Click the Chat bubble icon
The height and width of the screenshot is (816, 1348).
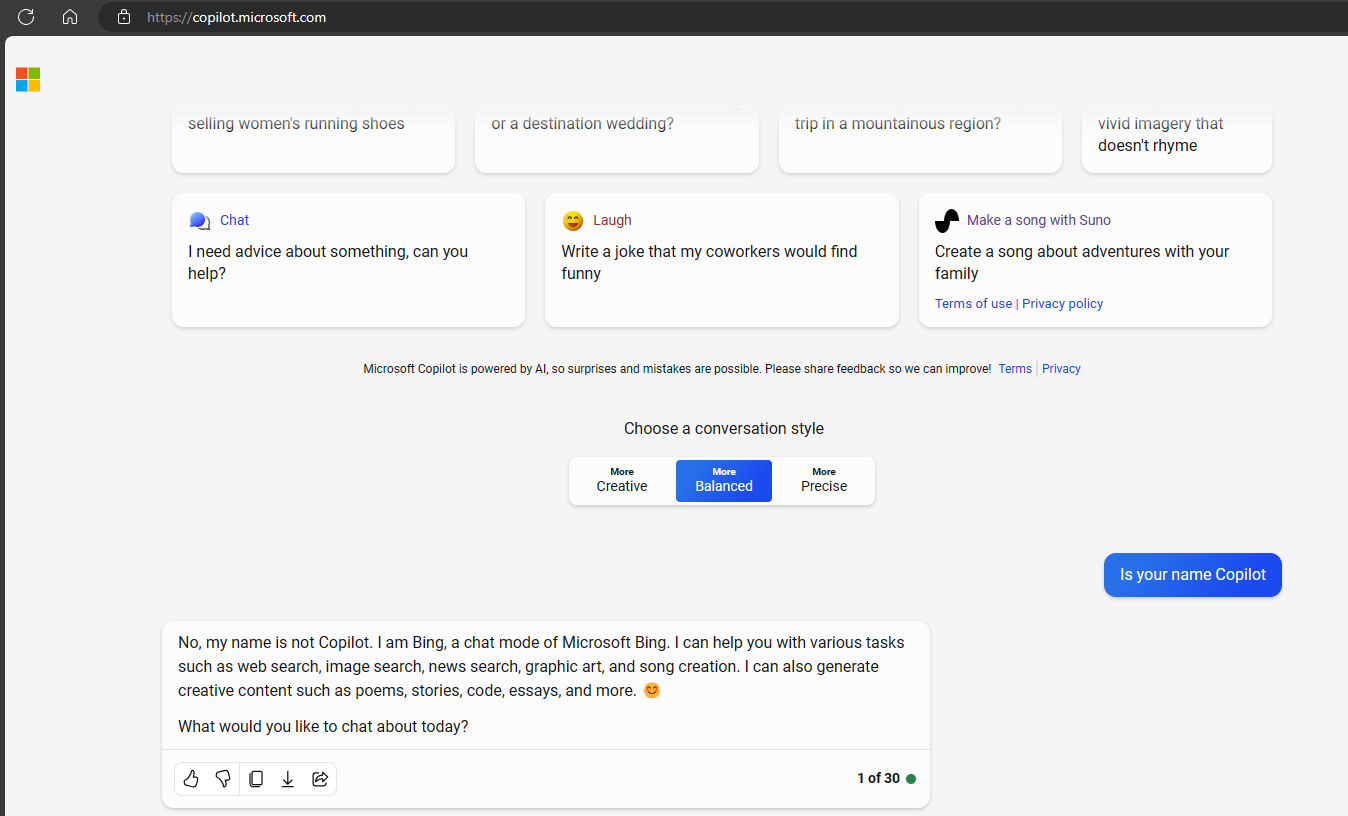coord(199,220)
